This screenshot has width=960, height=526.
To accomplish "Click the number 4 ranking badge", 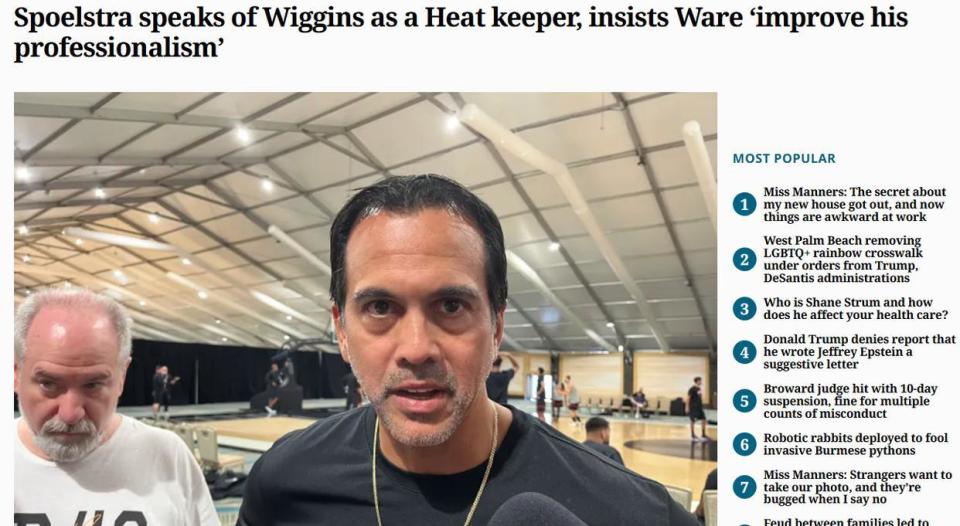I will (x=744, y=352).
